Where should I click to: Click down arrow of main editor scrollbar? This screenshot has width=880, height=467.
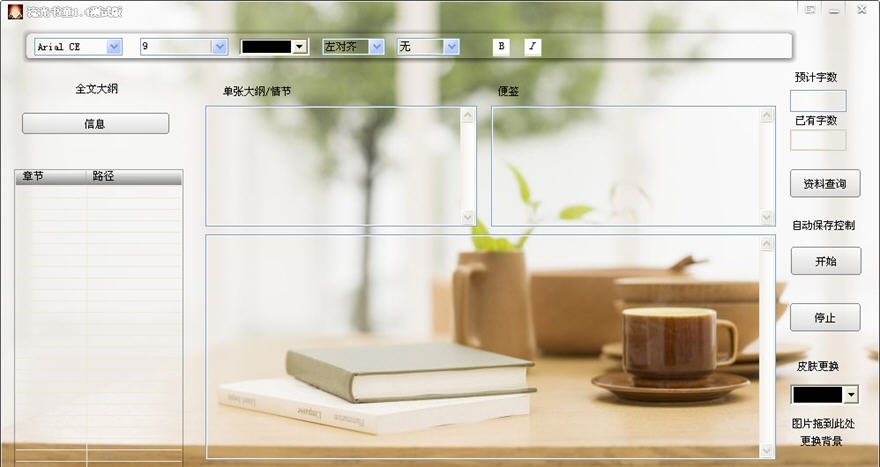point(767,450)
